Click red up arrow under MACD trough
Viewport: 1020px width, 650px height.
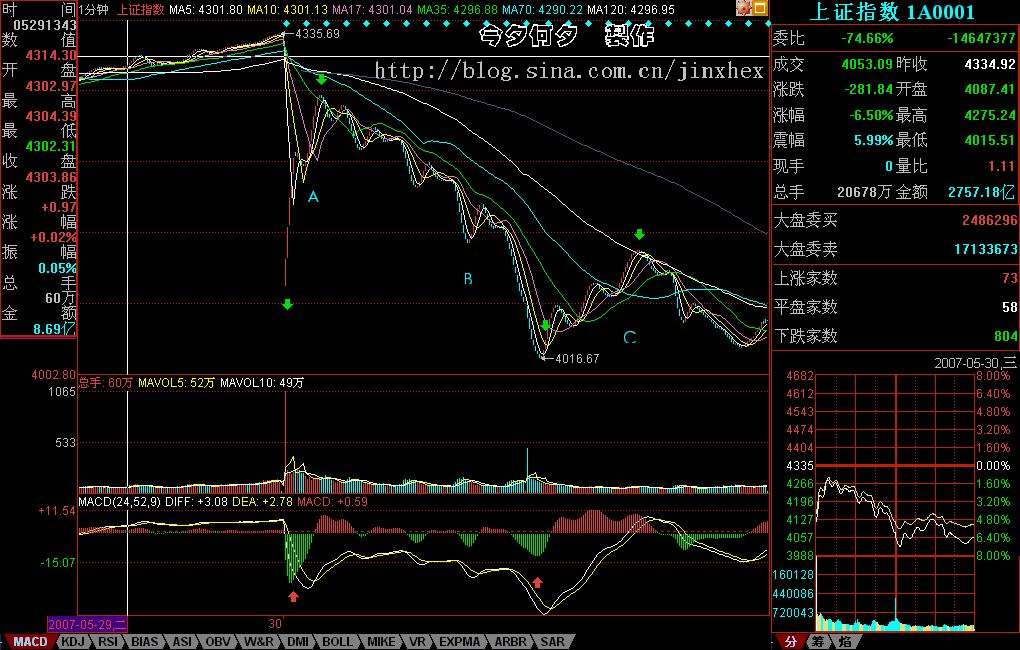pyautogui.click(x=538, y=582)
